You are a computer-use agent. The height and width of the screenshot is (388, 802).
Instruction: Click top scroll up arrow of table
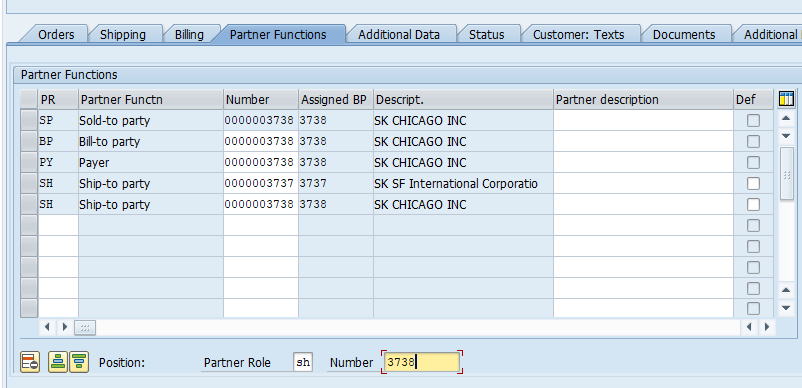coord(786,119)
